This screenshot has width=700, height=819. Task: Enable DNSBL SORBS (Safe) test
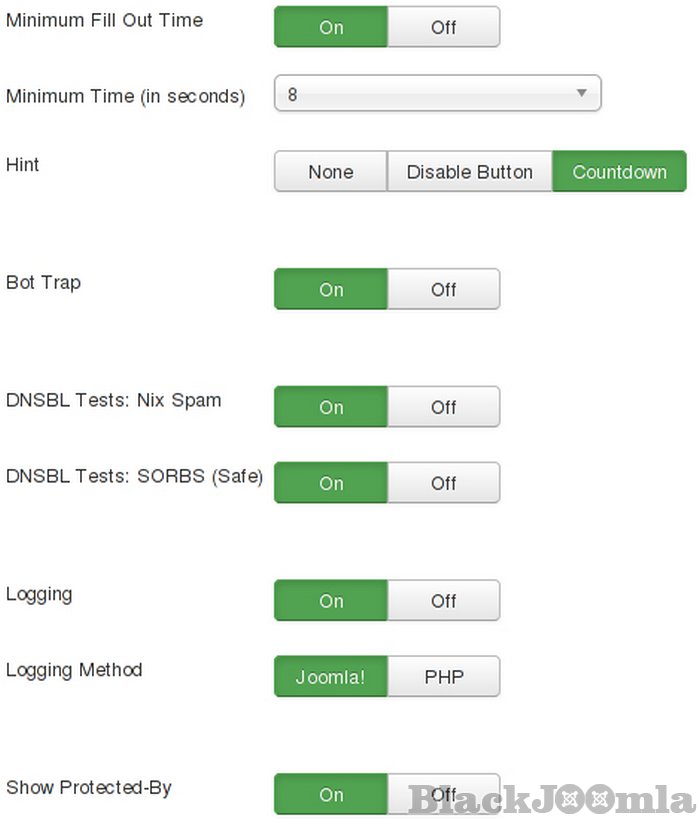[x=331, y=483]
